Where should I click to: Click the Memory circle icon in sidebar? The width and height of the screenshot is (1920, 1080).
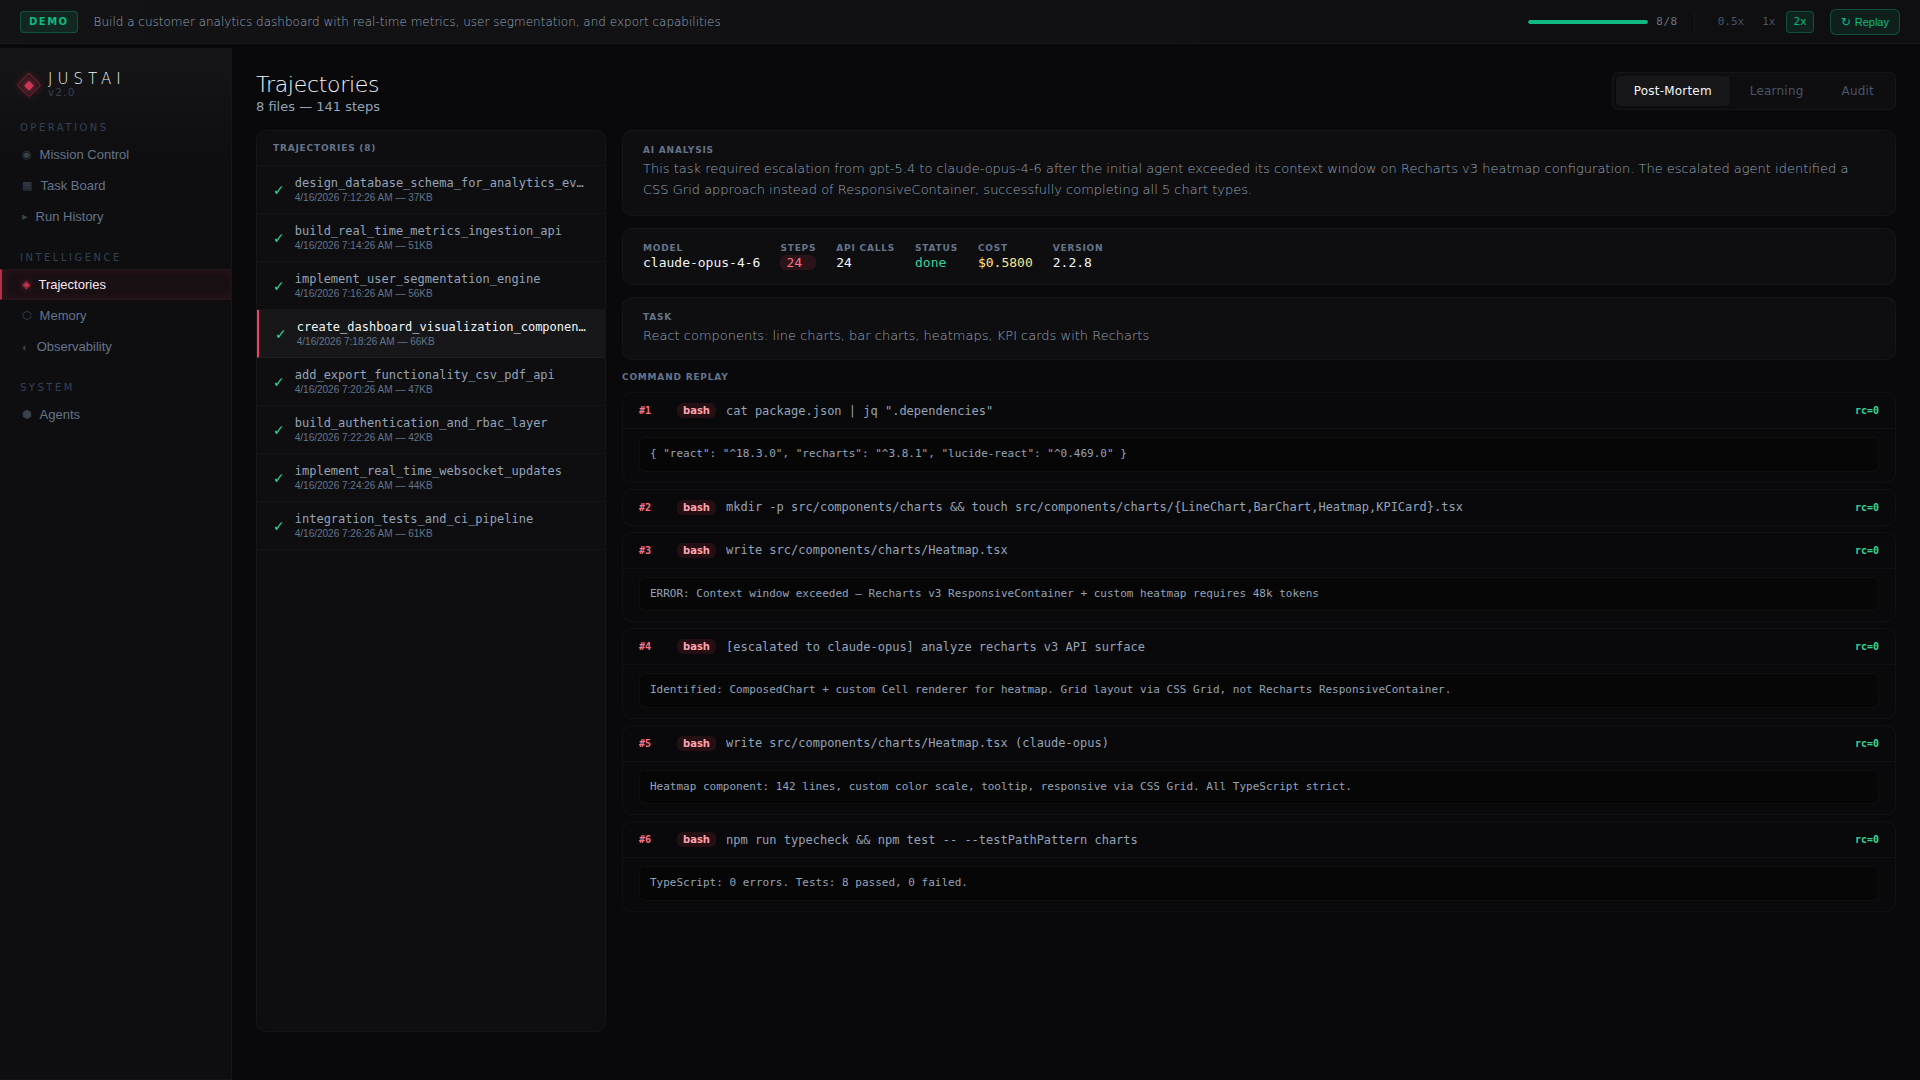[27, 316]
